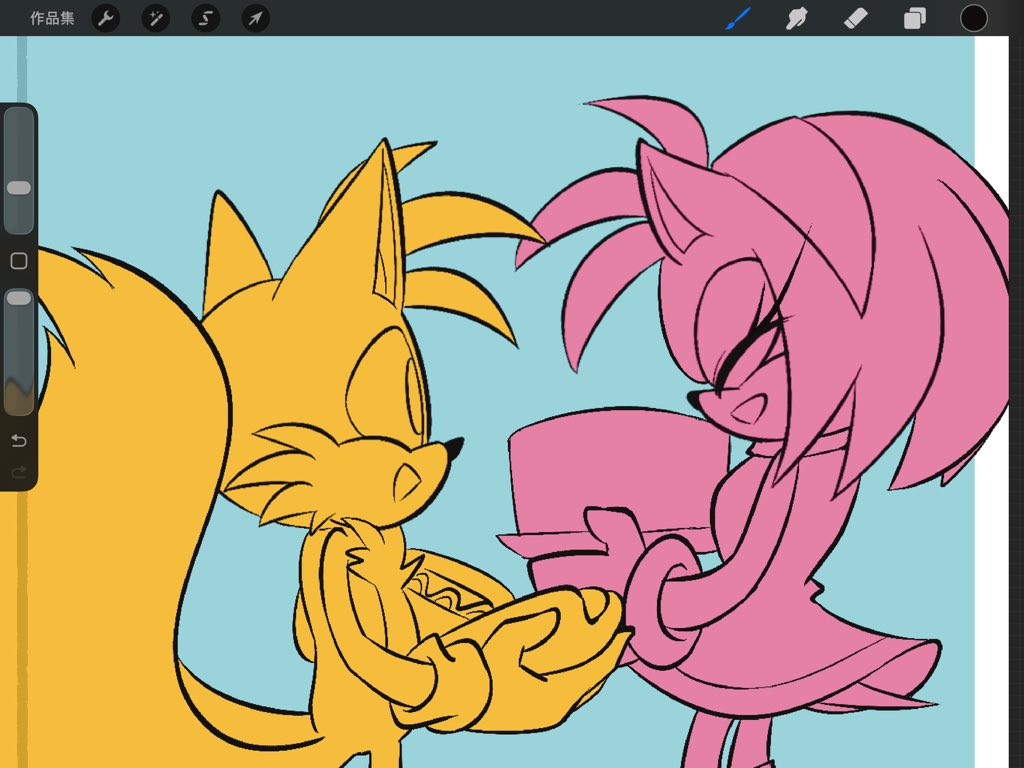Tap the square modify button

tap(19, 261)
